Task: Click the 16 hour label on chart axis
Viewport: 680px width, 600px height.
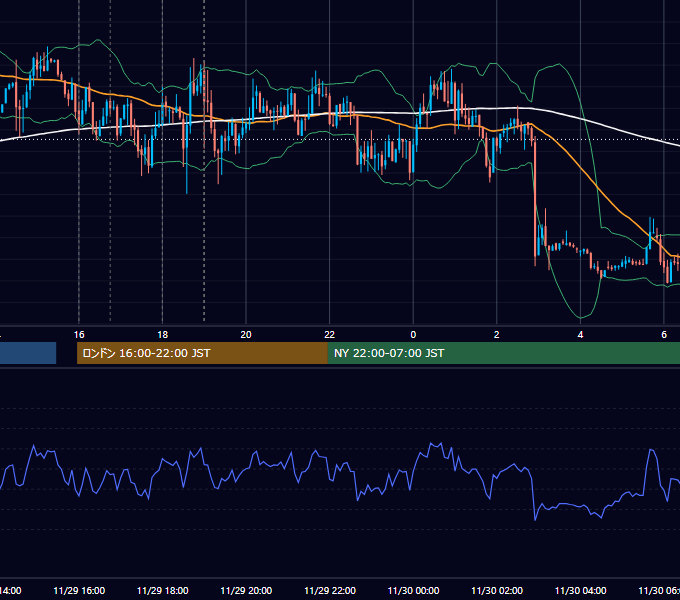Action: coord(79,335)
